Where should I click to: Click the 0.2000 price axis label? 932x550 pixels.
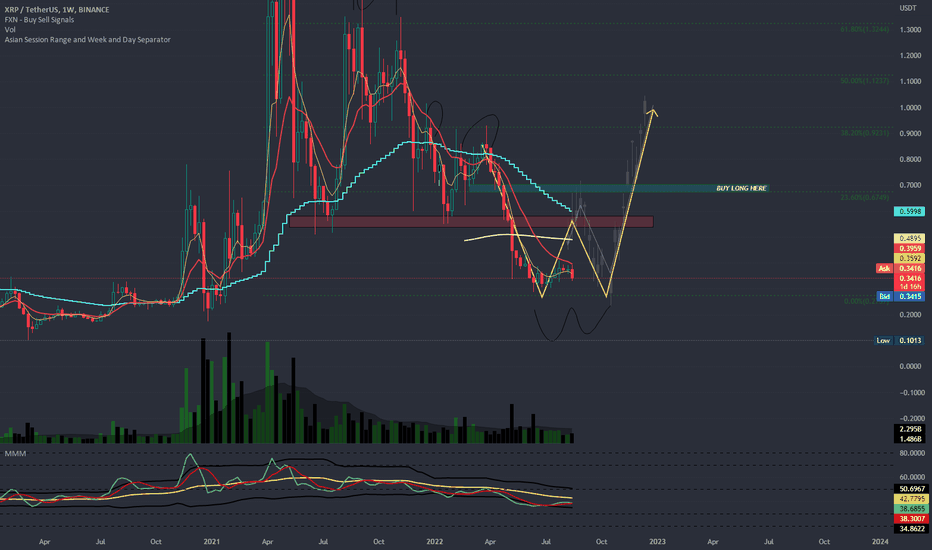click(910, 315)
